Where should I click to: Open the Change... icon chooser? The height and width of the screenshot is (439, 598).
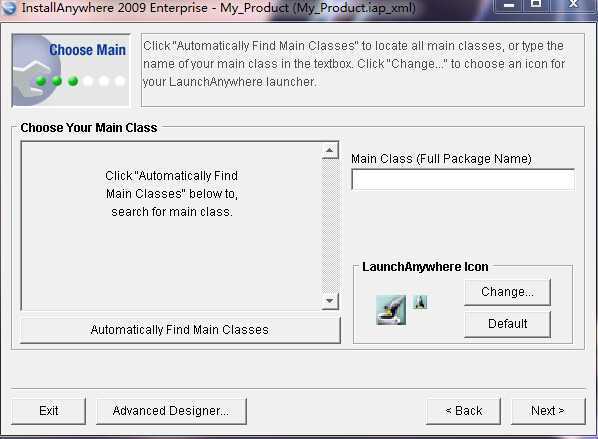pyautogui.click(x=507, y=292)
